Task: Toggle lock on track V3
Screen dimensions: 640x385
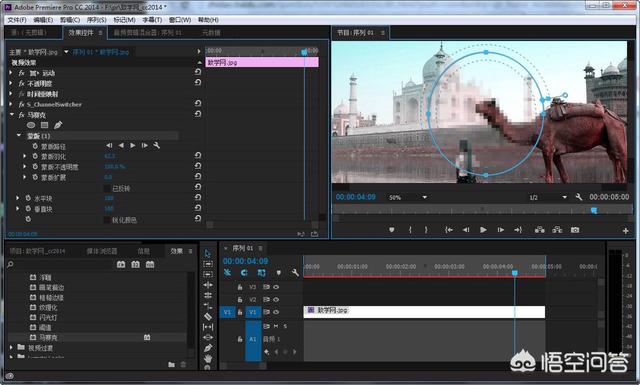Action: pyautogui.click(x=240, y=287)
